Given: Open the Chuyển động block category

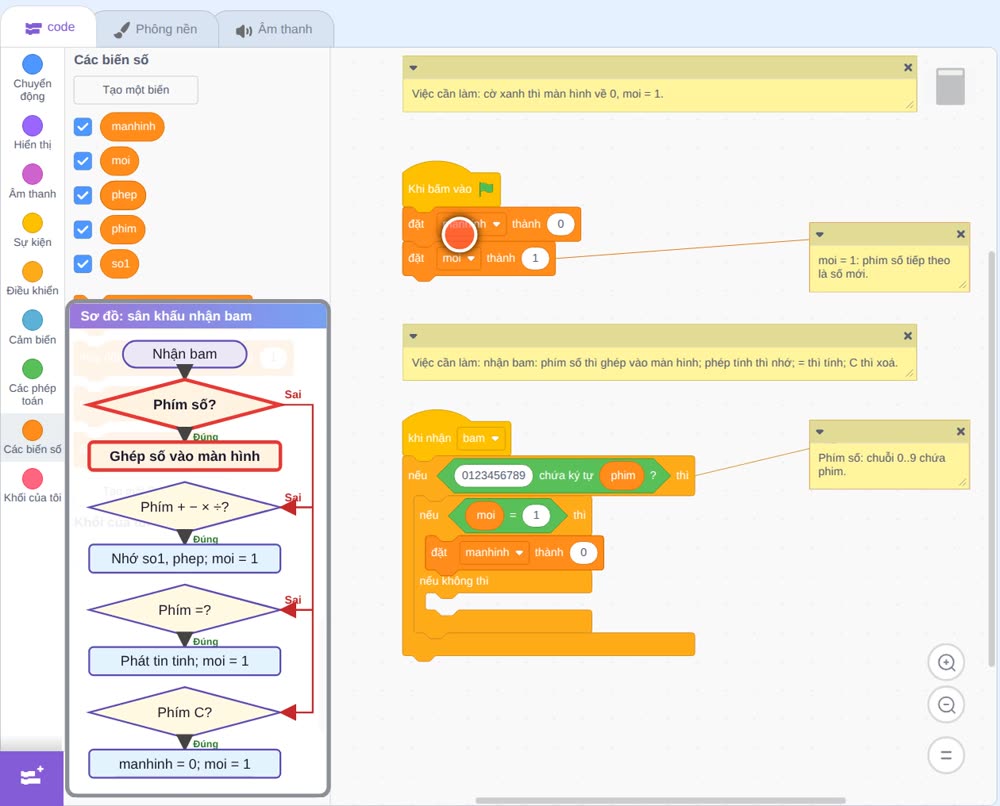Looking at the screenshot, I should pyautogui.click(x=32, y=78).
